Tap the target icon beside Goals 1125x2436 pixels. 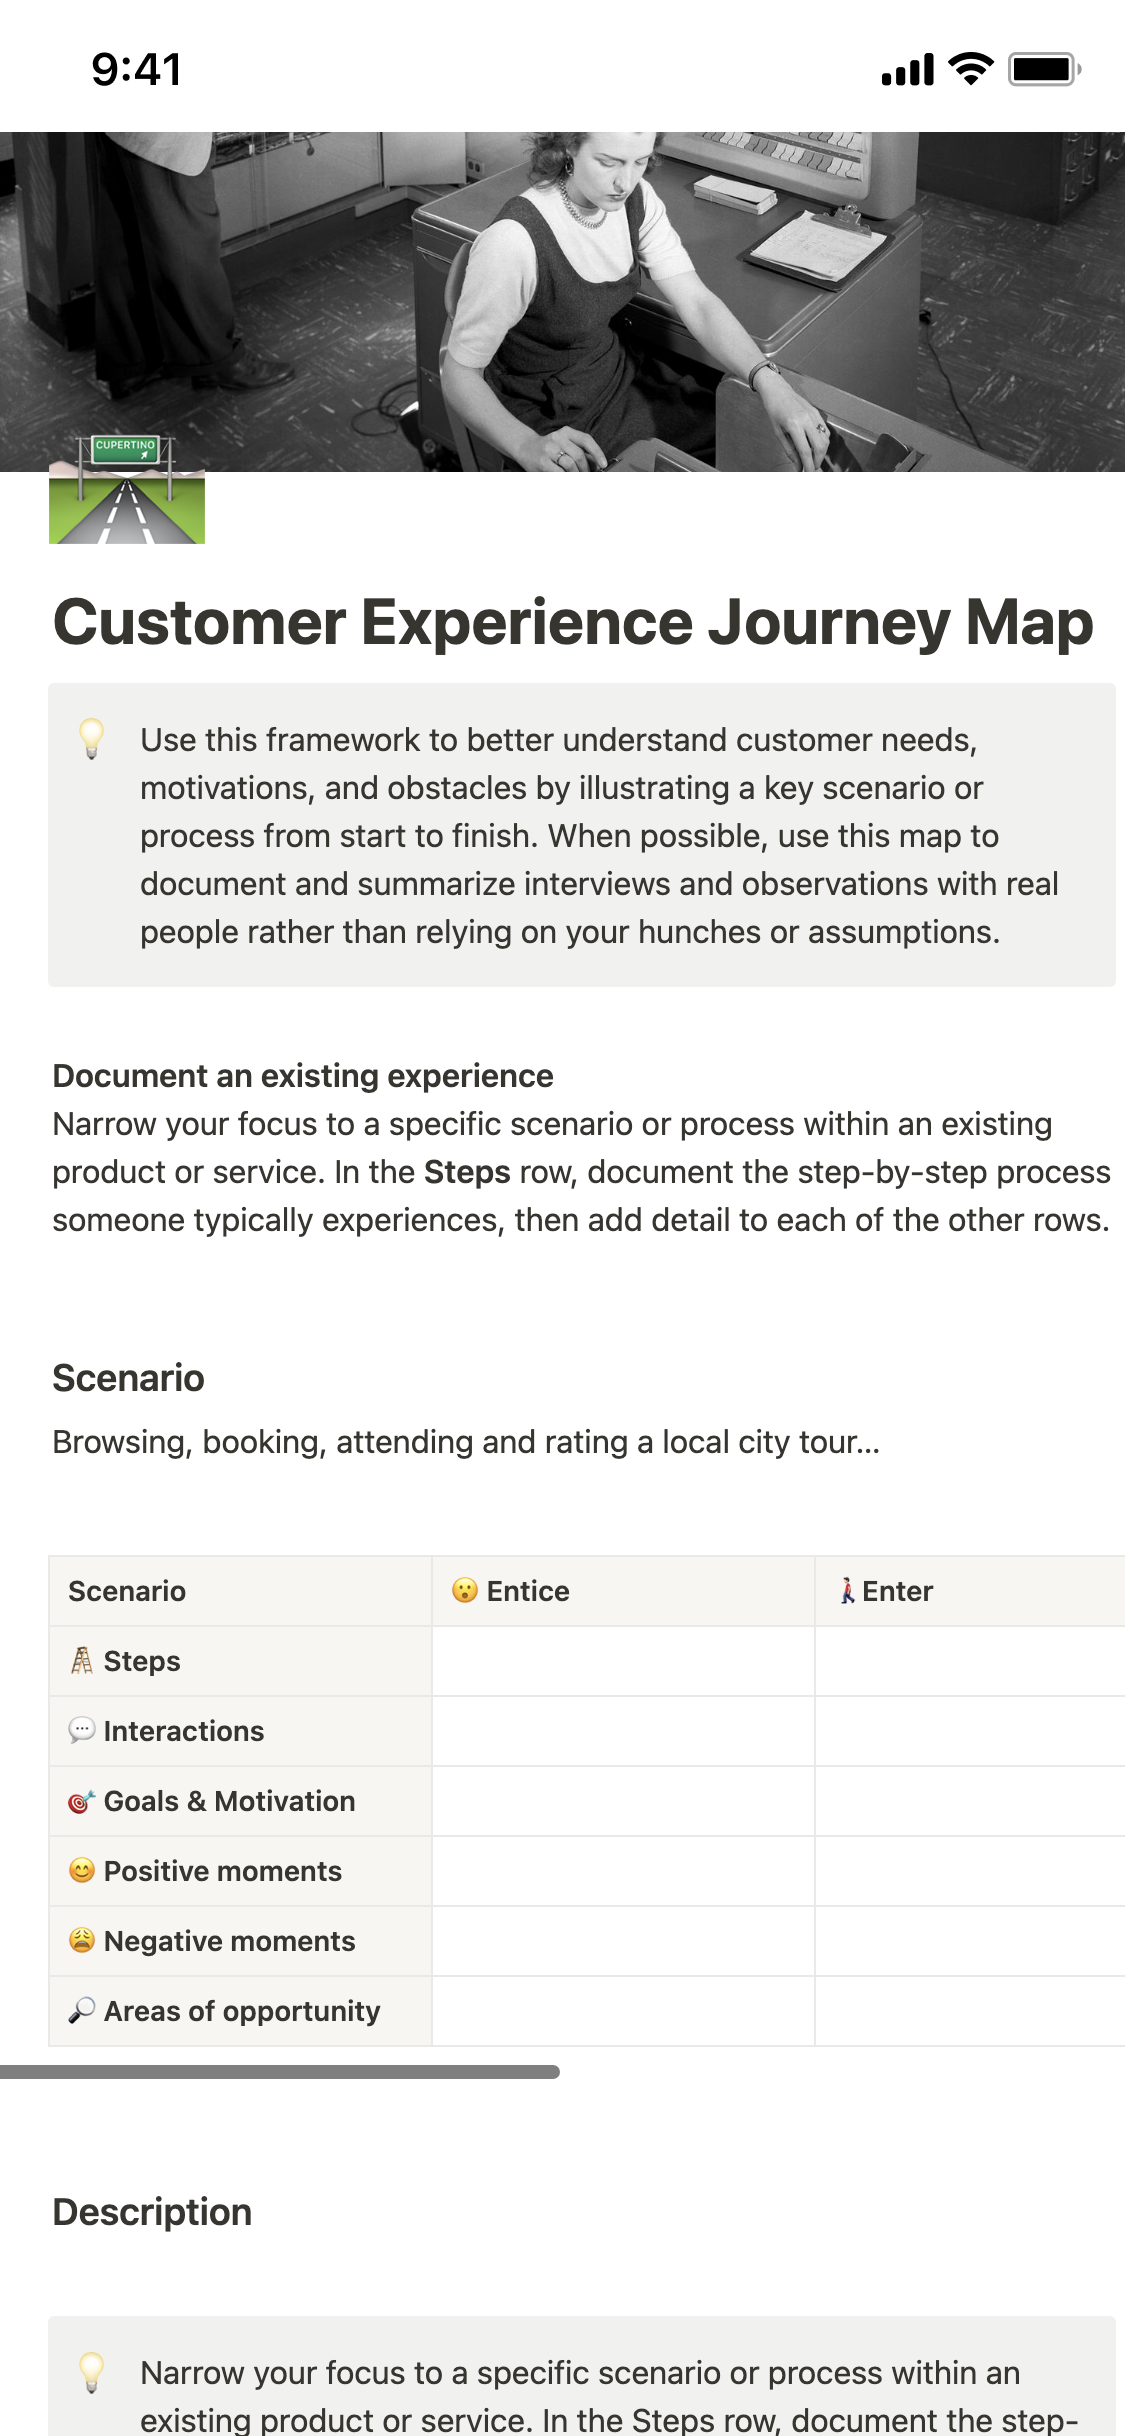pyautogui.click(x=82, y=1801)
